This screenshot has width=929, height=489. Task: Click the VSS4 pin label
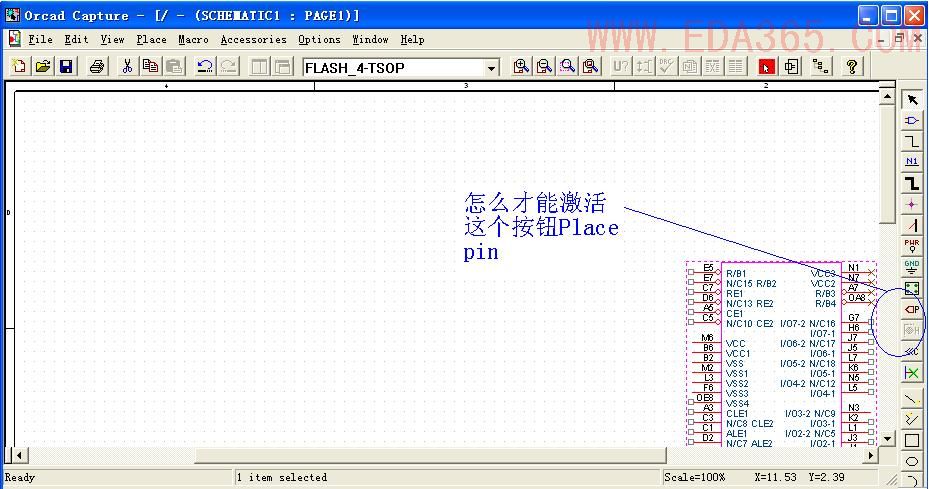pos(738,404)
